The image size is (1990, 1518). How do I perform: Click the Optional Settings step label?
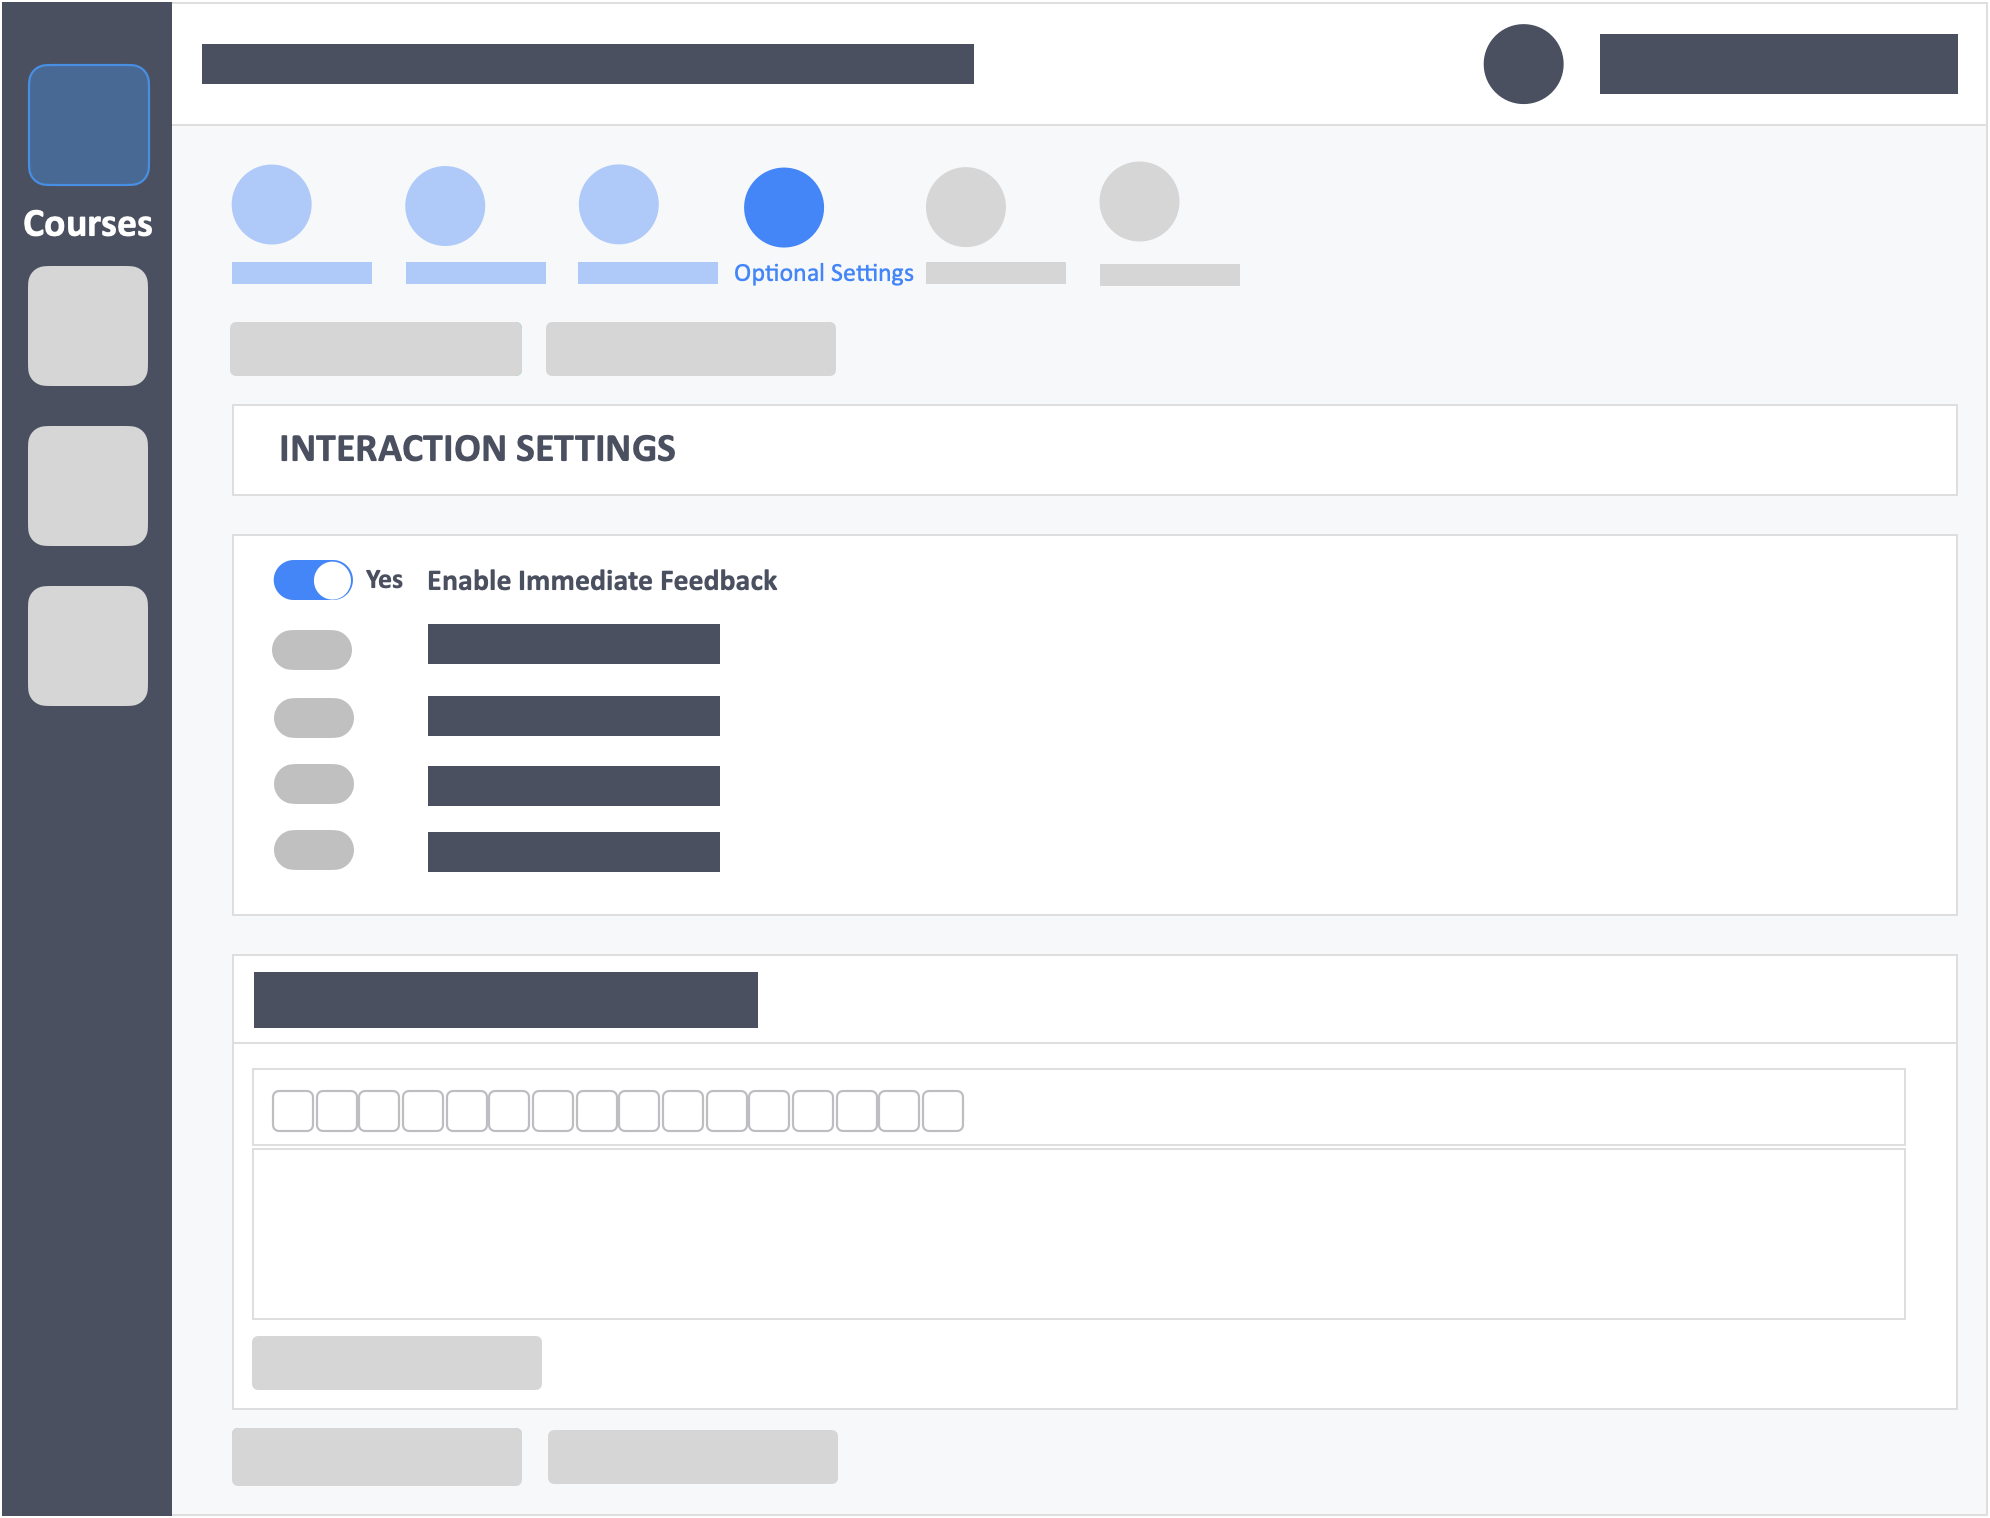[x=824, y=273]
